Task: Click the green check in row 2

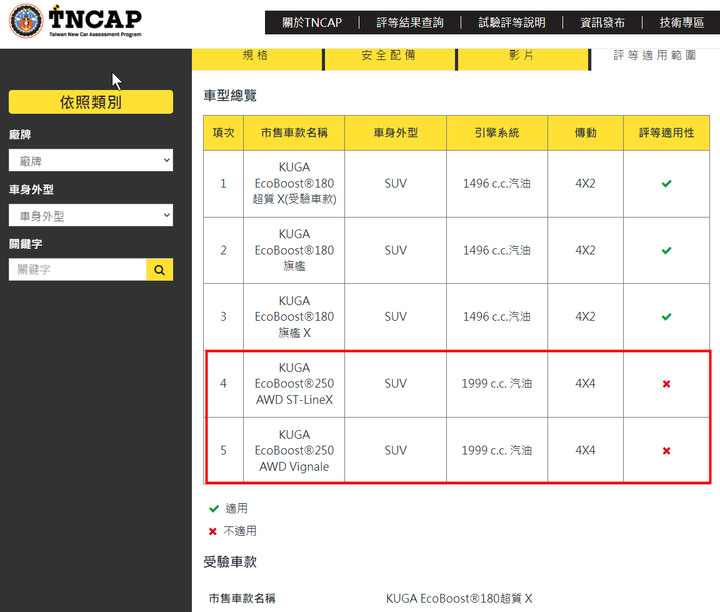Action: [x=666, y=250]
